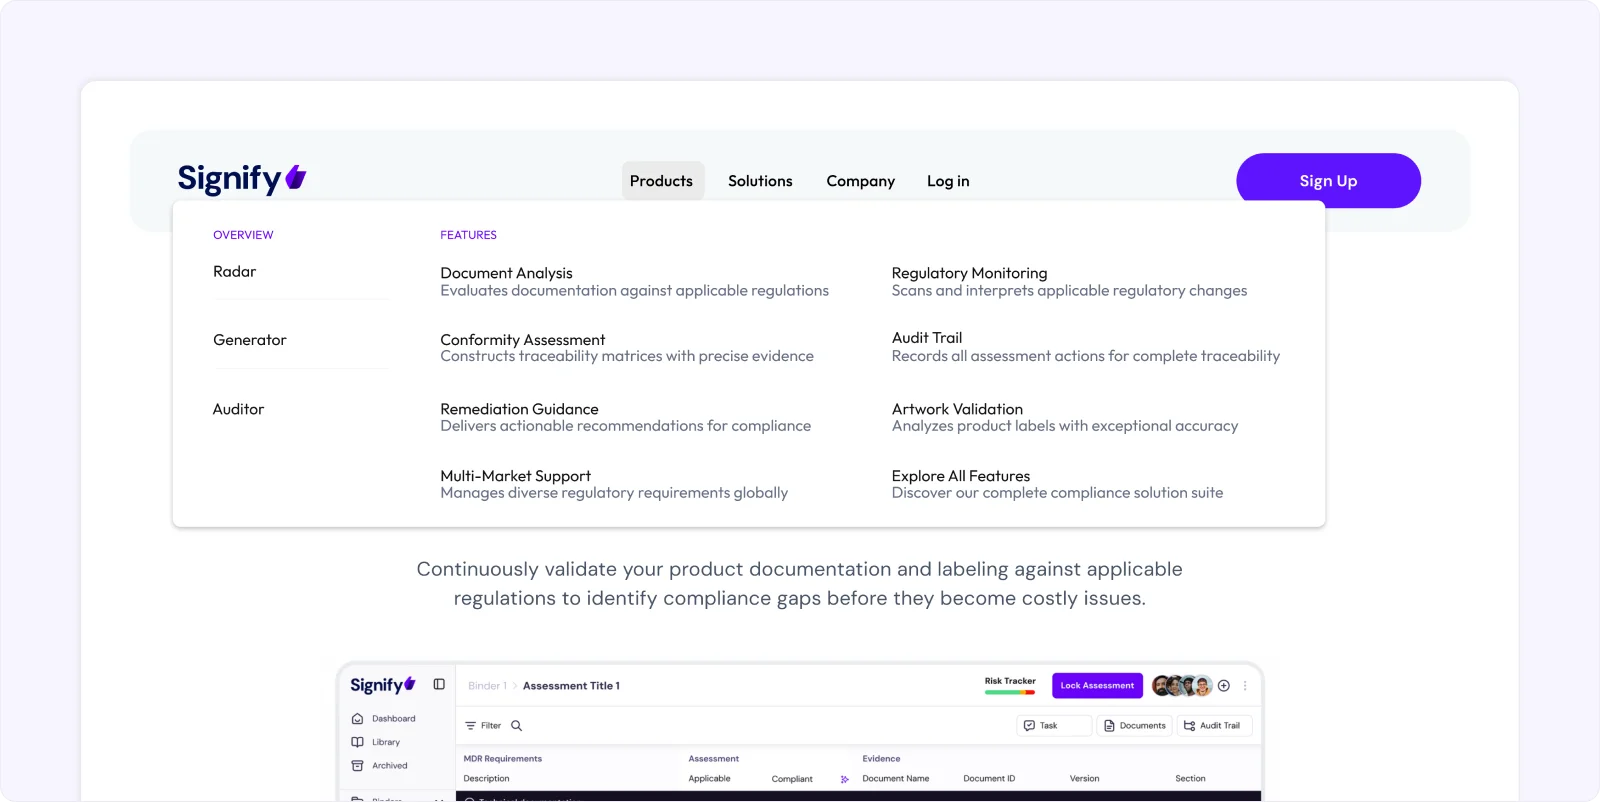Toggle the sidebar collapse icon in app preview
The height and width of the screenshot is (802, 1600).
[439, 684]
